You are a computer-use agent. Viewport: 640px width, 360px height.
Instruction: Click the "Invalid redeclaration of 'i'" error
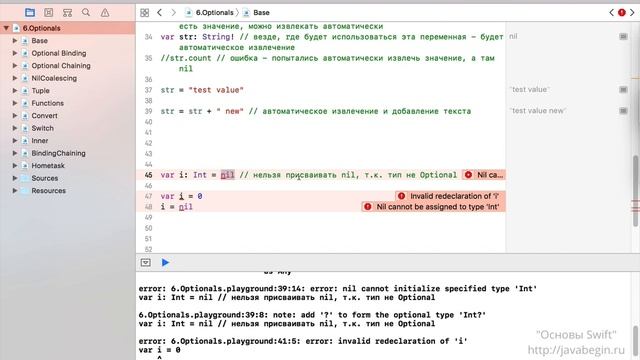coord(454,196)
